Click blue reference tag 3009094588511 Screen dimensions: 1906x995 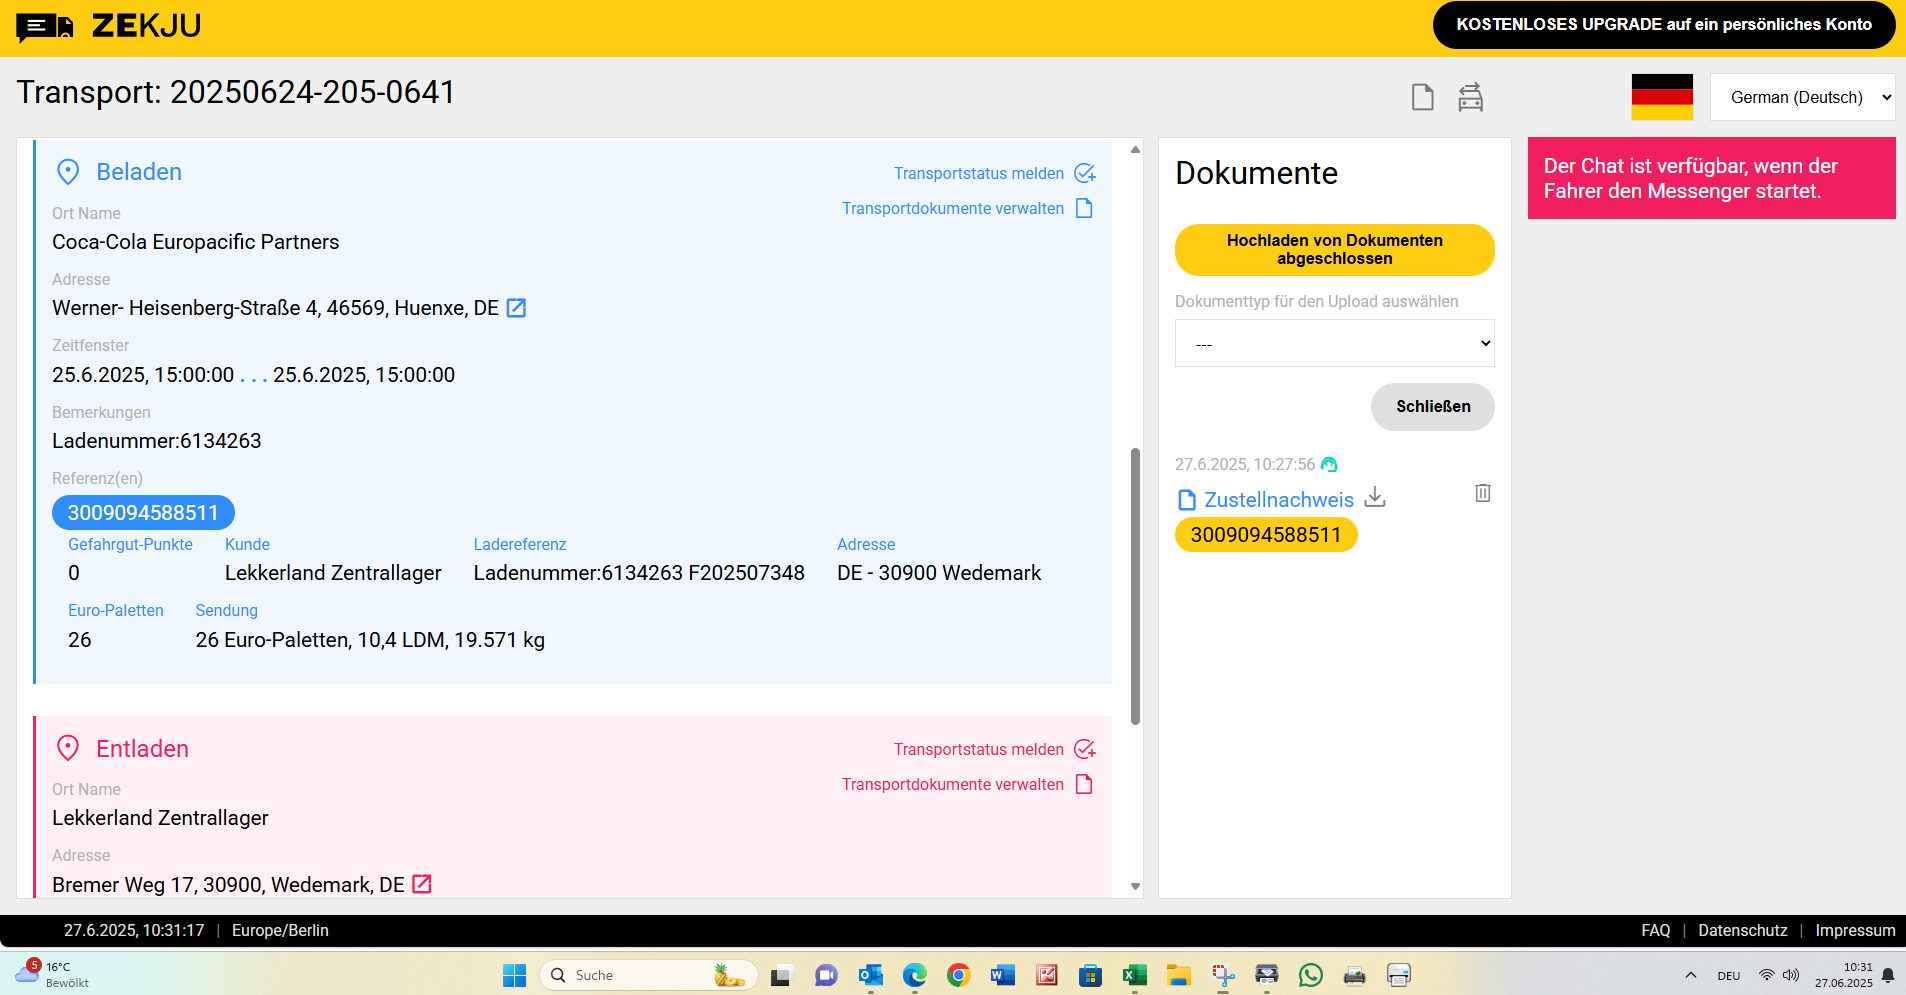[x=143, y=513]
